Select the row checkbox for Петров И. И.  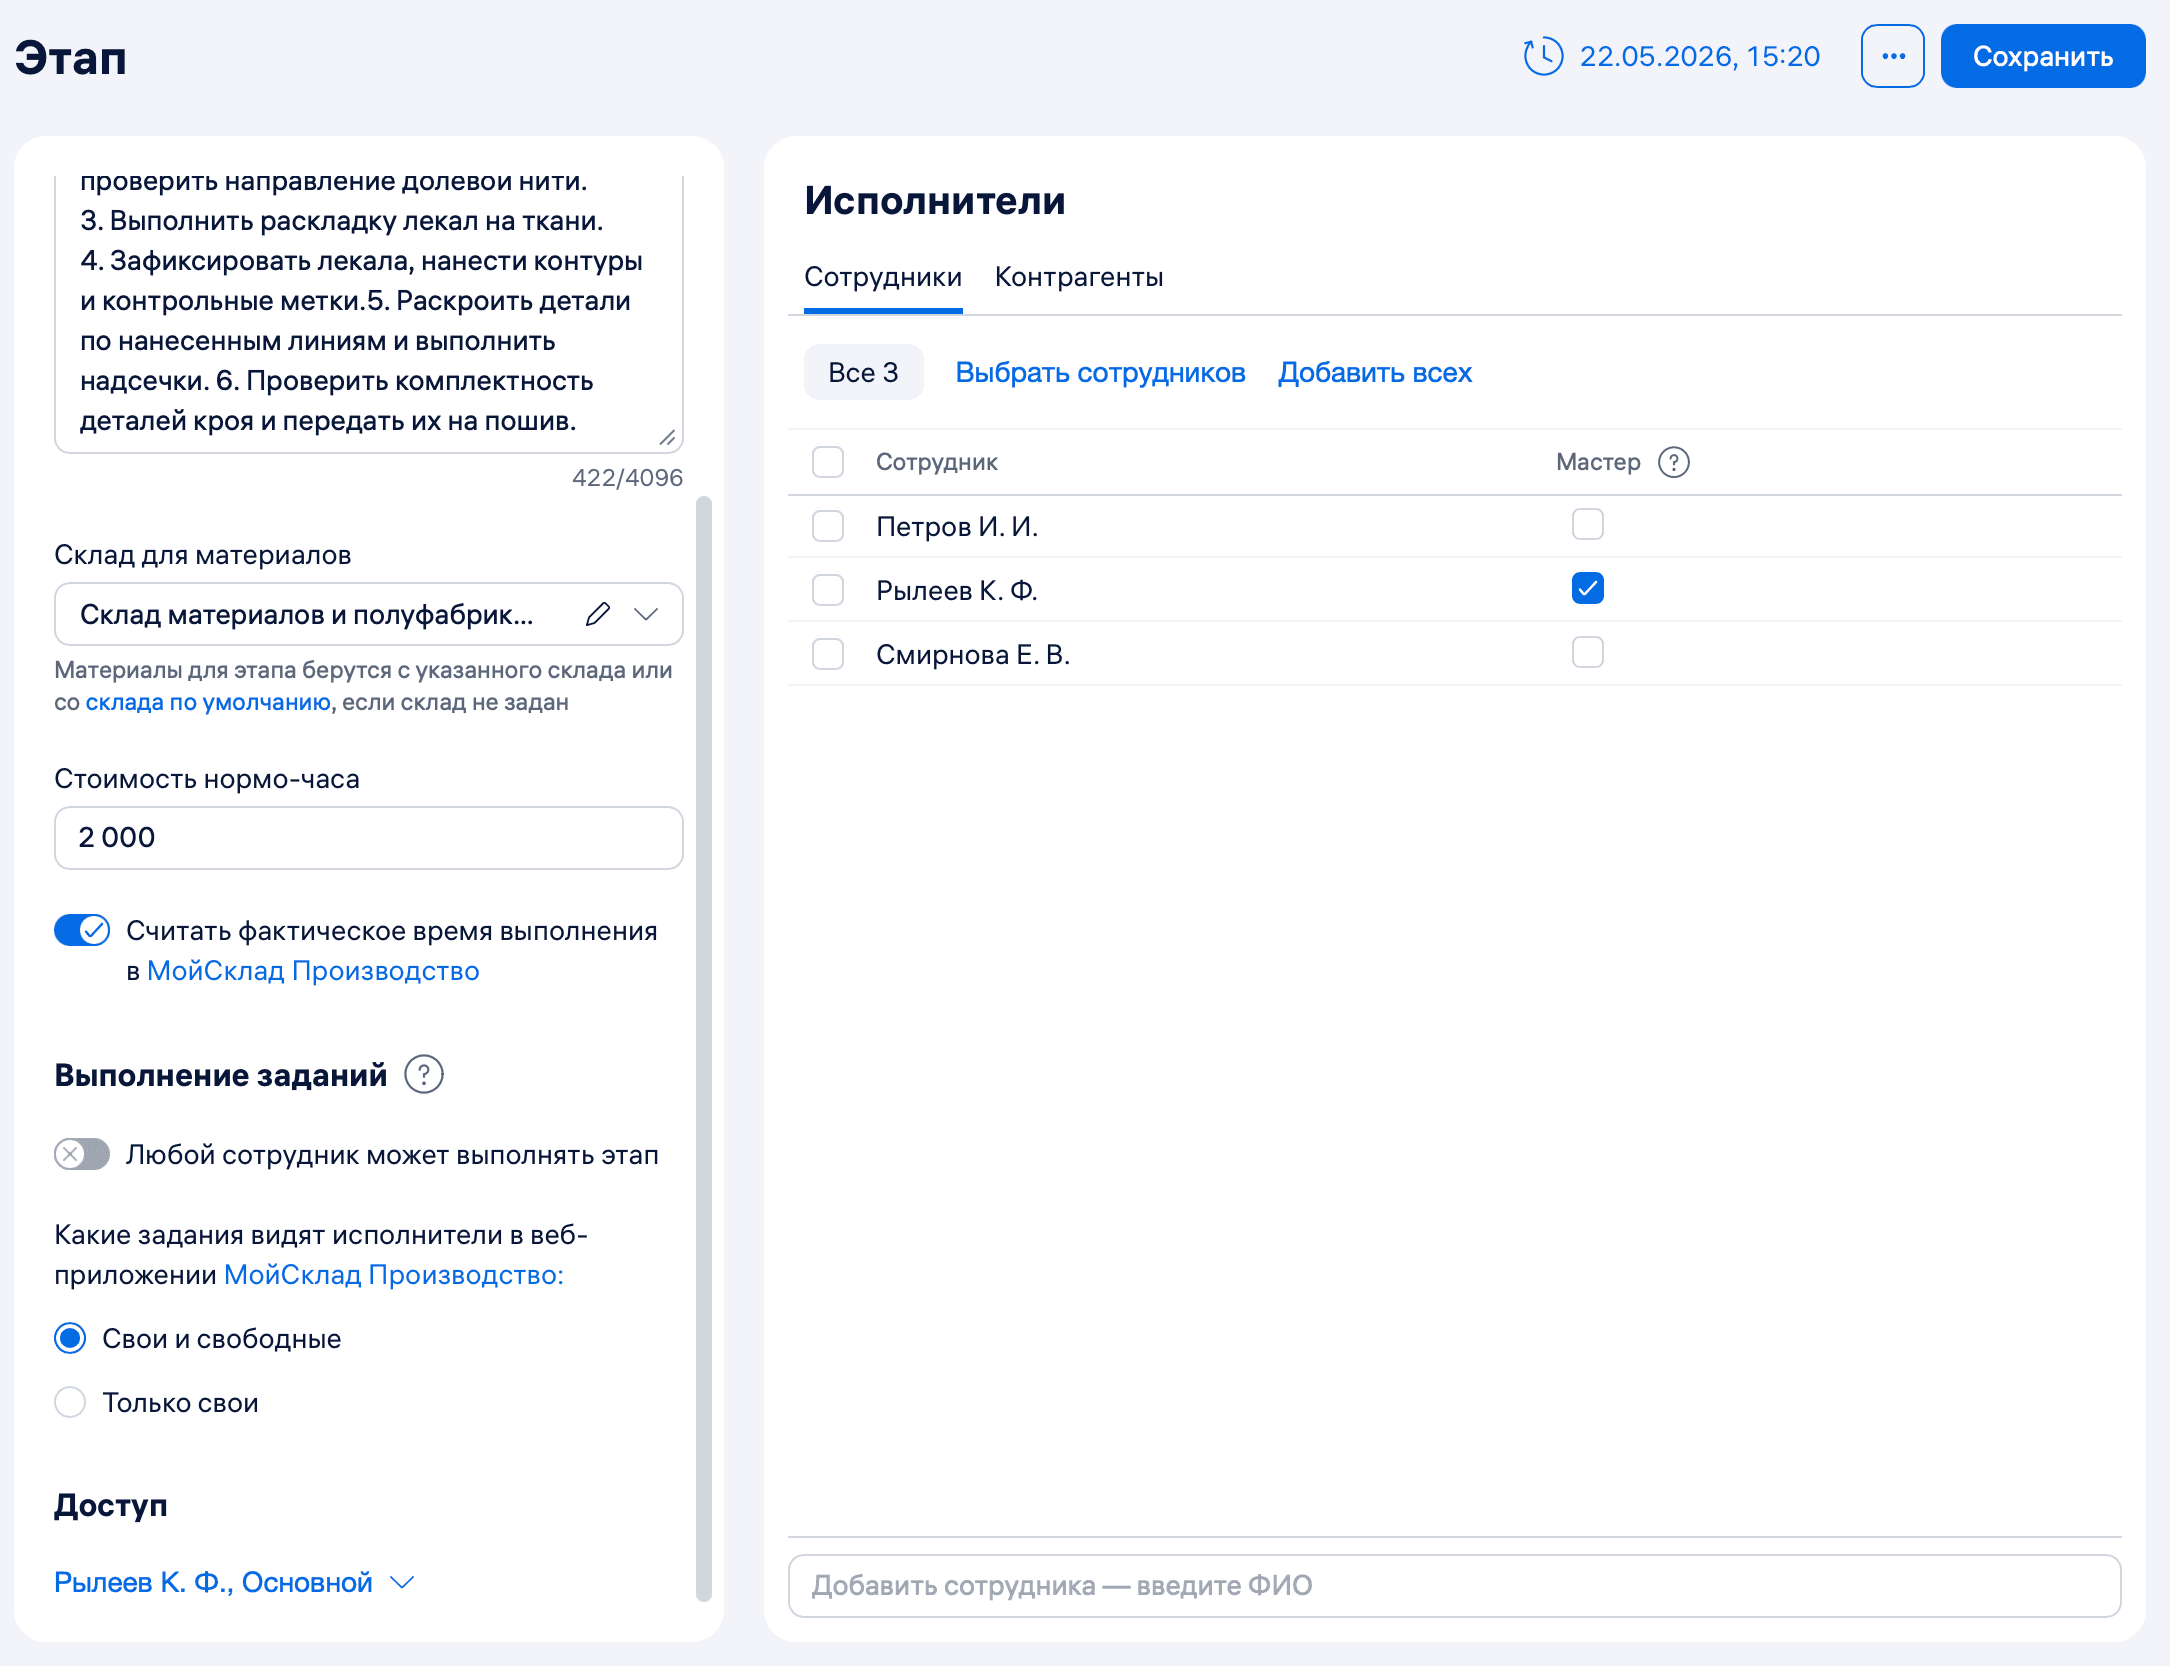pos(828,526)
